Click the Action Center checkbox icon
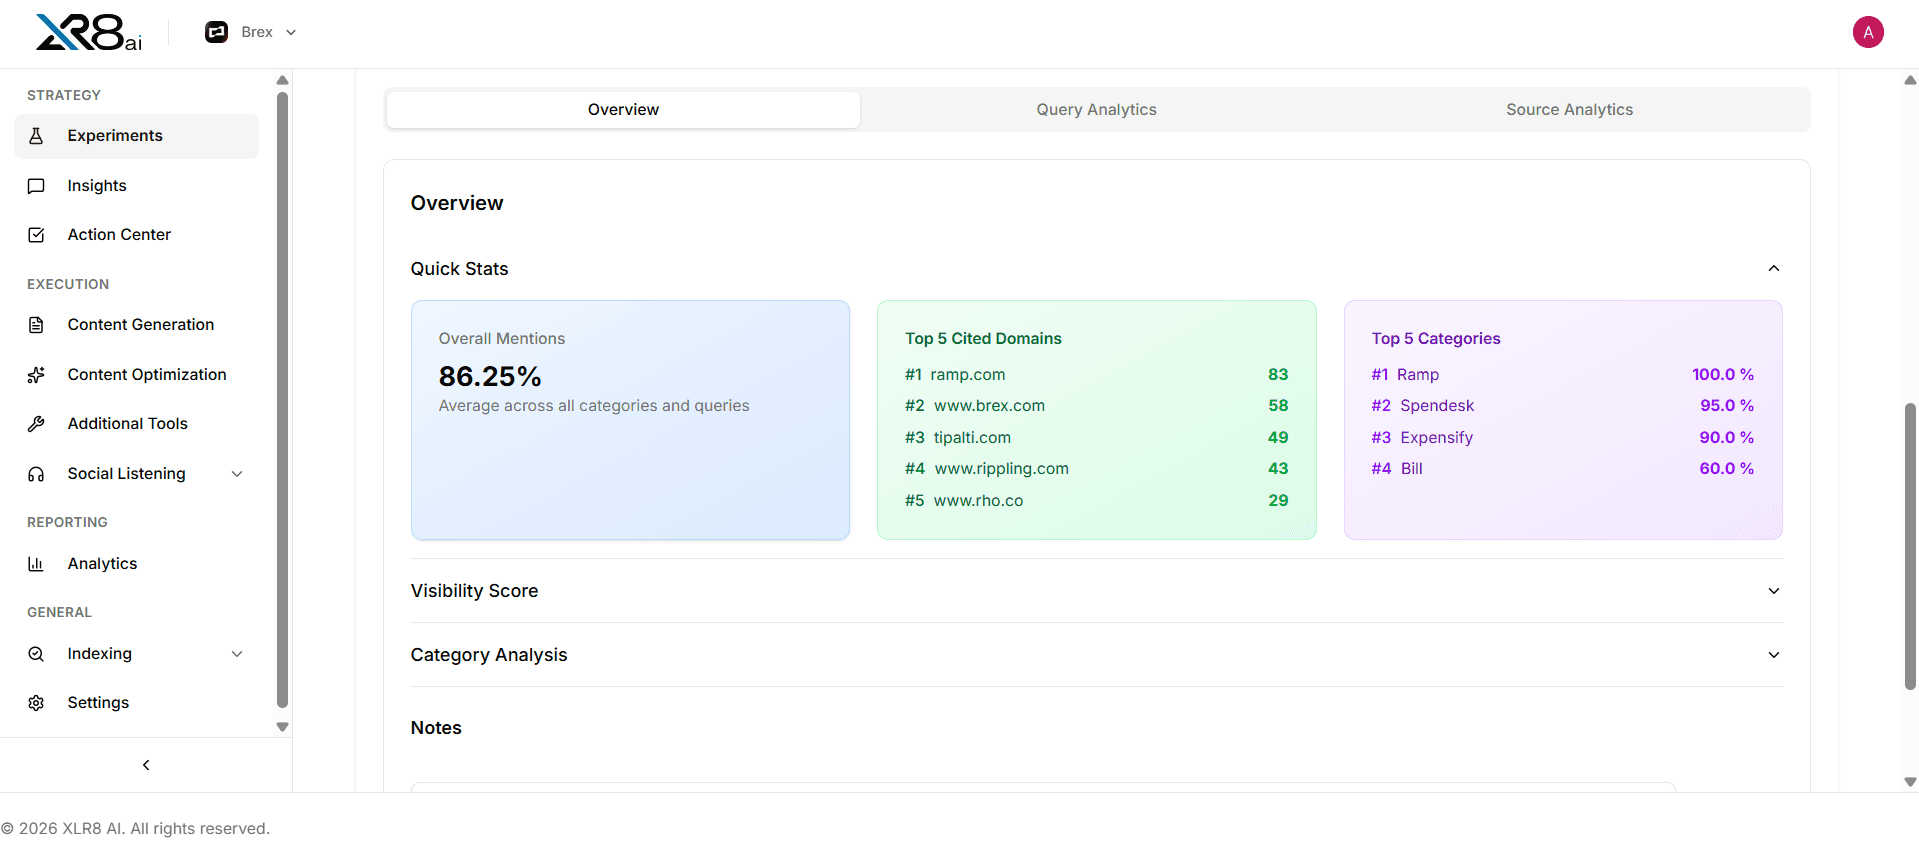The height and width of the screenshot is (861, 1919). pyautogui.click(x=36, y=235)
